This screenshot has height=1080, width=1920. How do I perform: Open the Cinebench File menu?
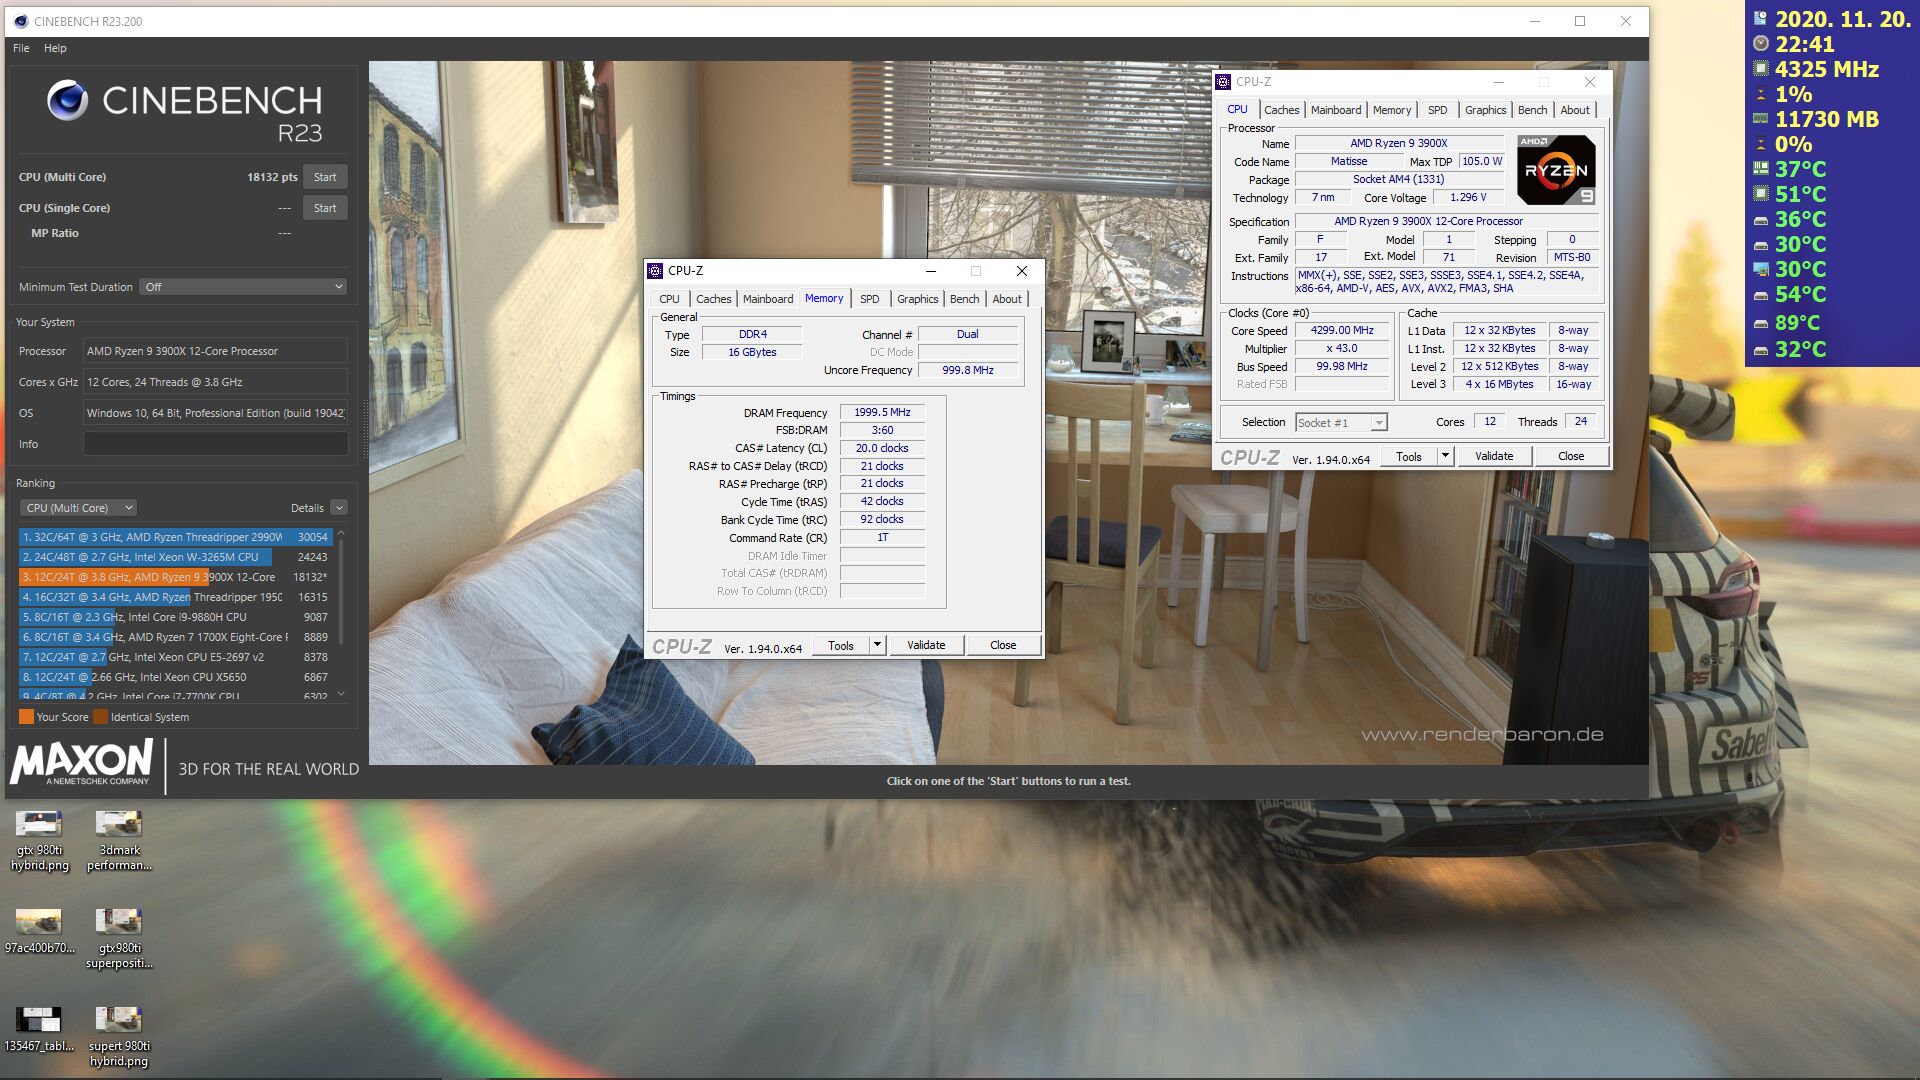(x=21, y=48)
